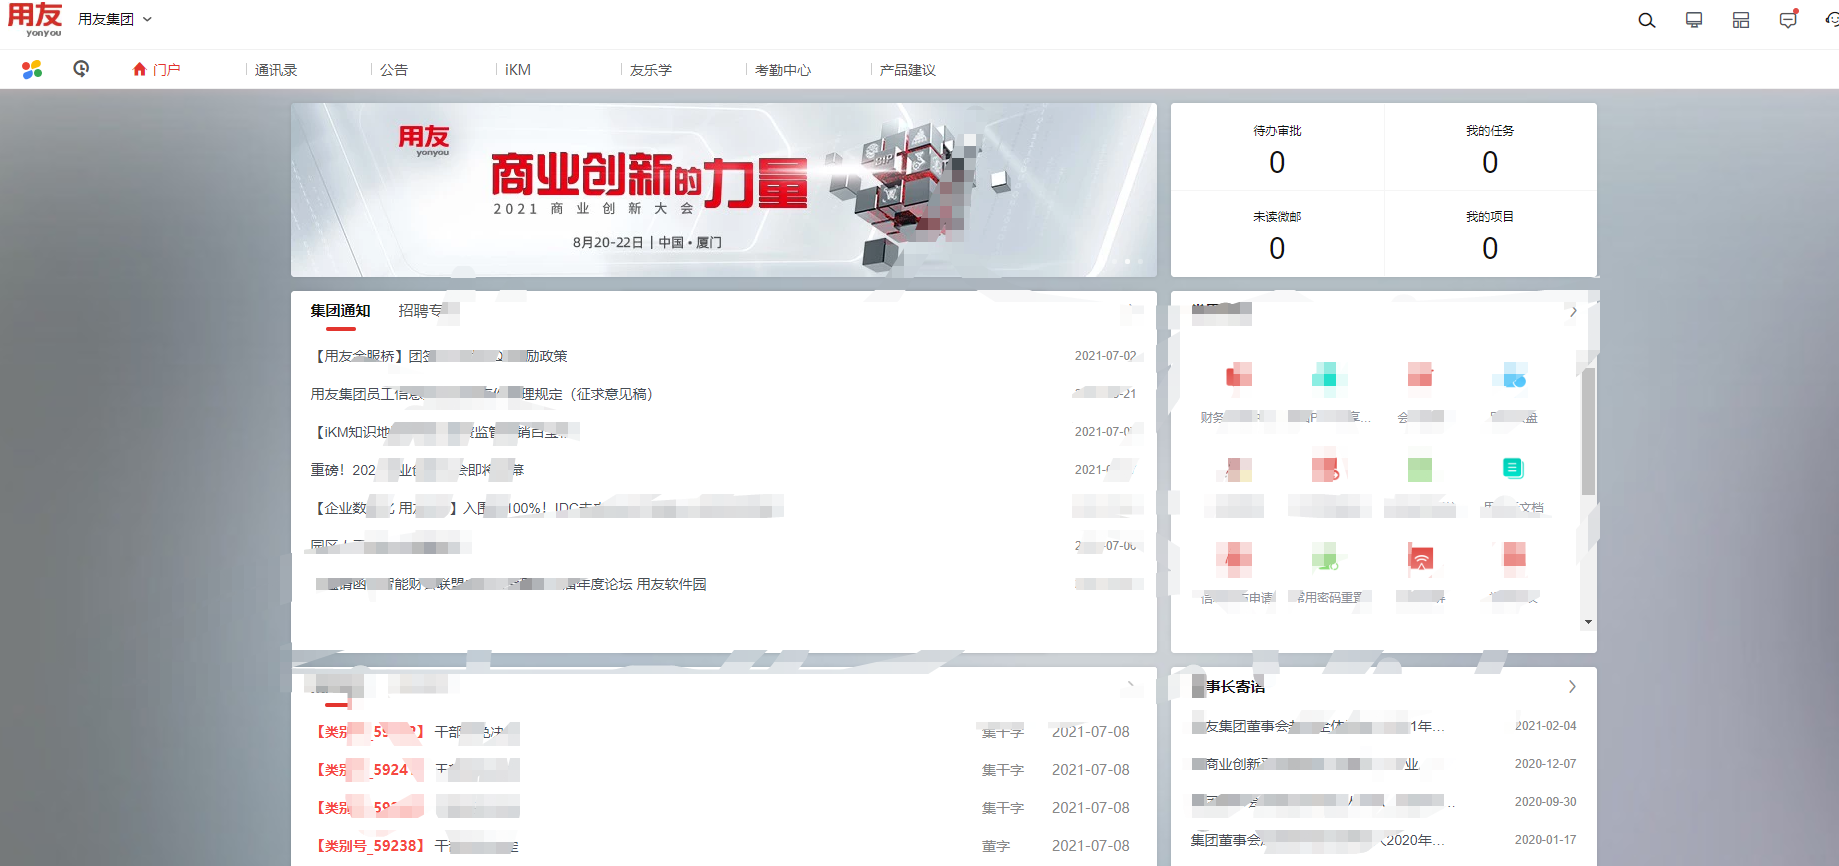Screen dimensions: 1839x866
Task: Open the message row dated 2020-01-17
Action: point(1384,840)
